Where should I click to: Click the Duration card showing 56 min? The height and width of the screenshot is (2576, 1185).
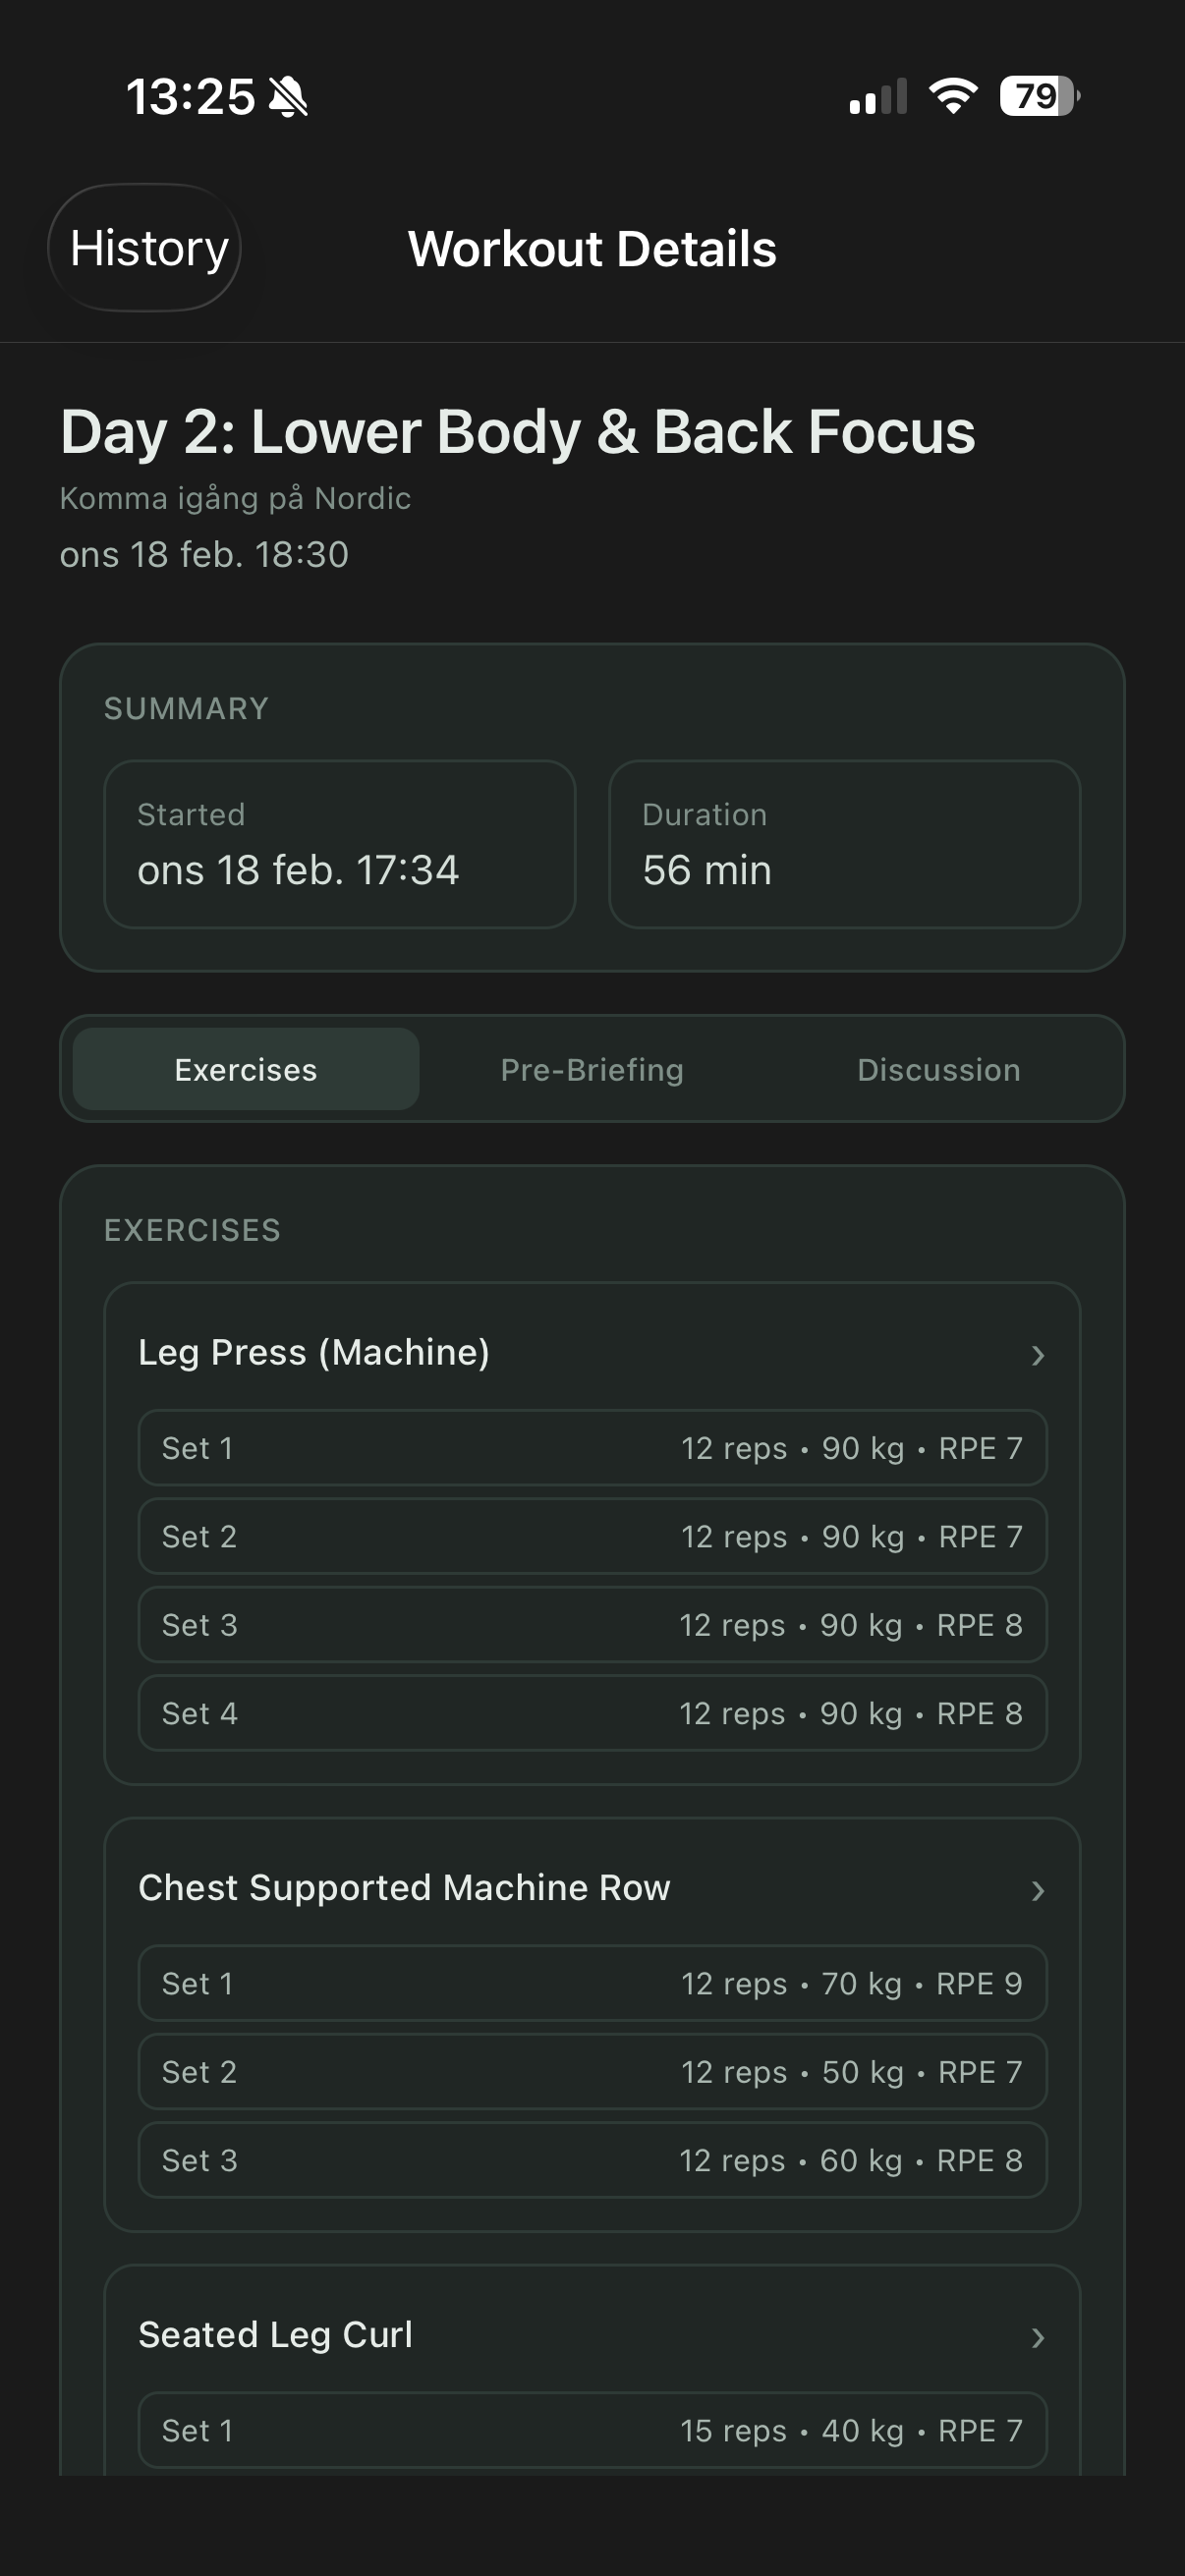[x=843, y=843]
